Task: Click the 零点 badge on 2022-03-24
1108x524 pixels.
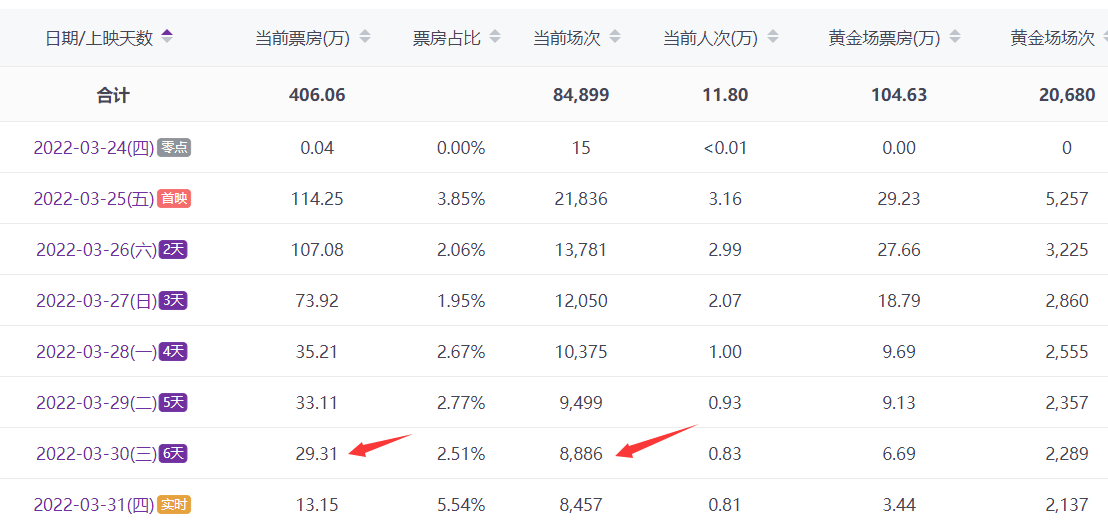Action: coord(174,148)
